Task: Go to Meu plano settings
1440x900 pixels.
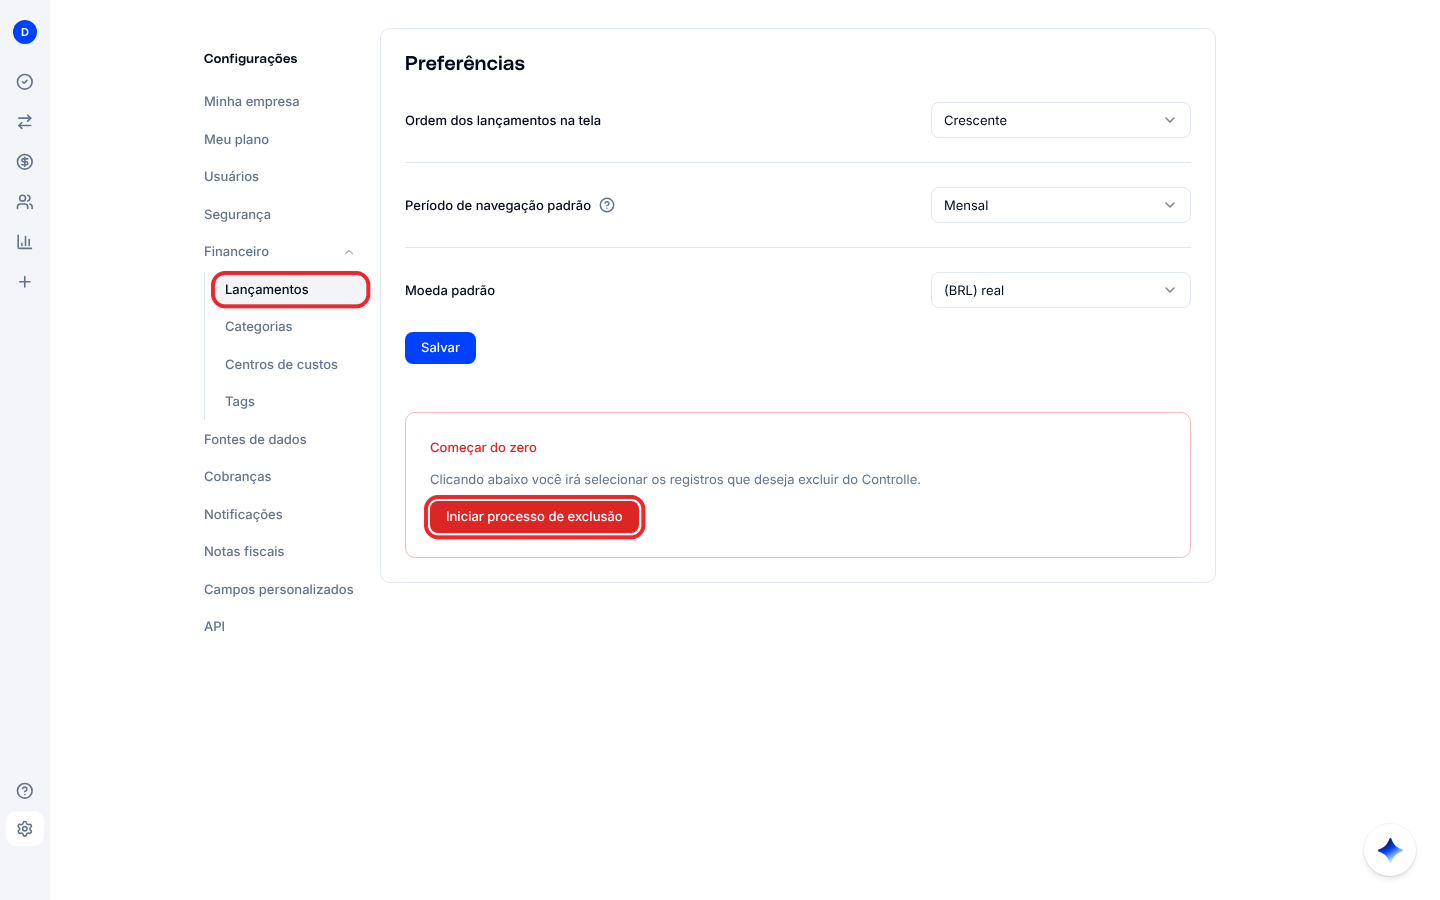Action: pyautogui.click(x=237, y=140)
